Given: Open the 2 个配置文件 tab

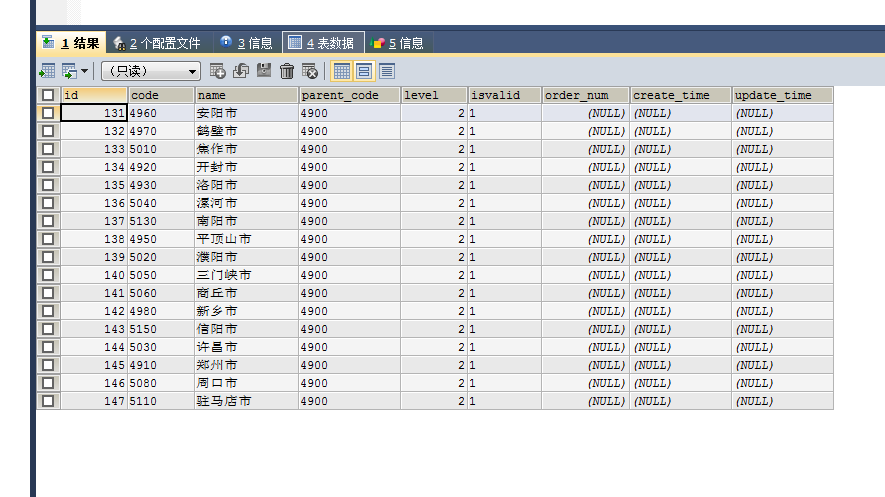Looking at the screenshot, I should [x=157, y=43].
